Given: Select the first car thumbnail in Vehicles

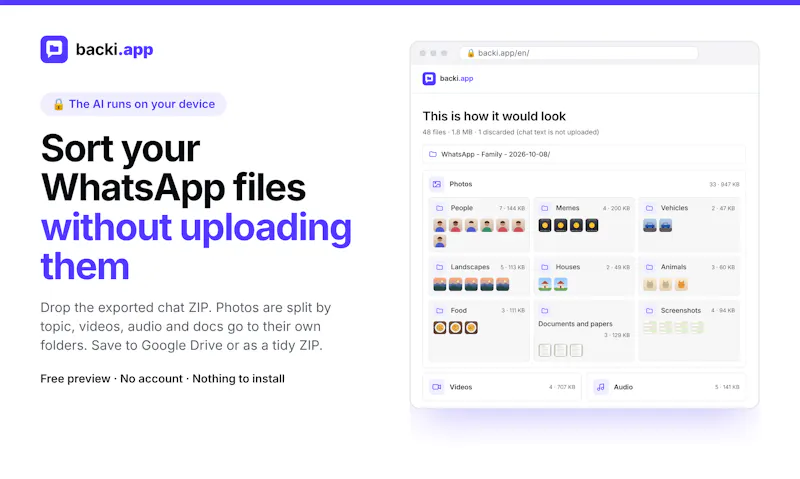Looking at the screenshot, I should coord(650,225).
